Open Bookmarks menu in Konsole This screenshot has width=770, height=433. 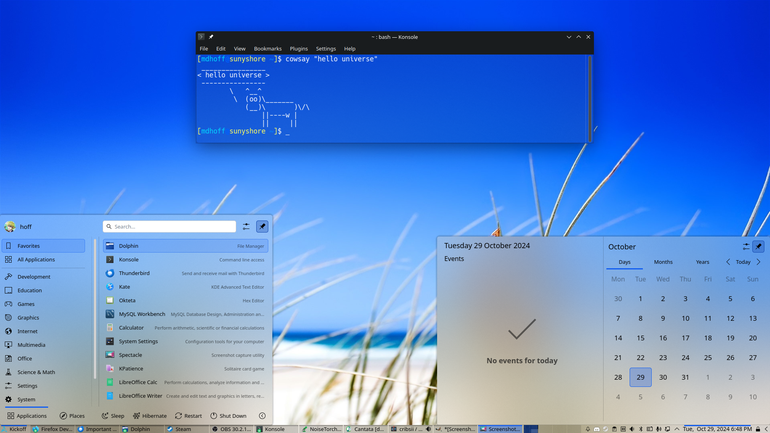click(x=268, y=49)
